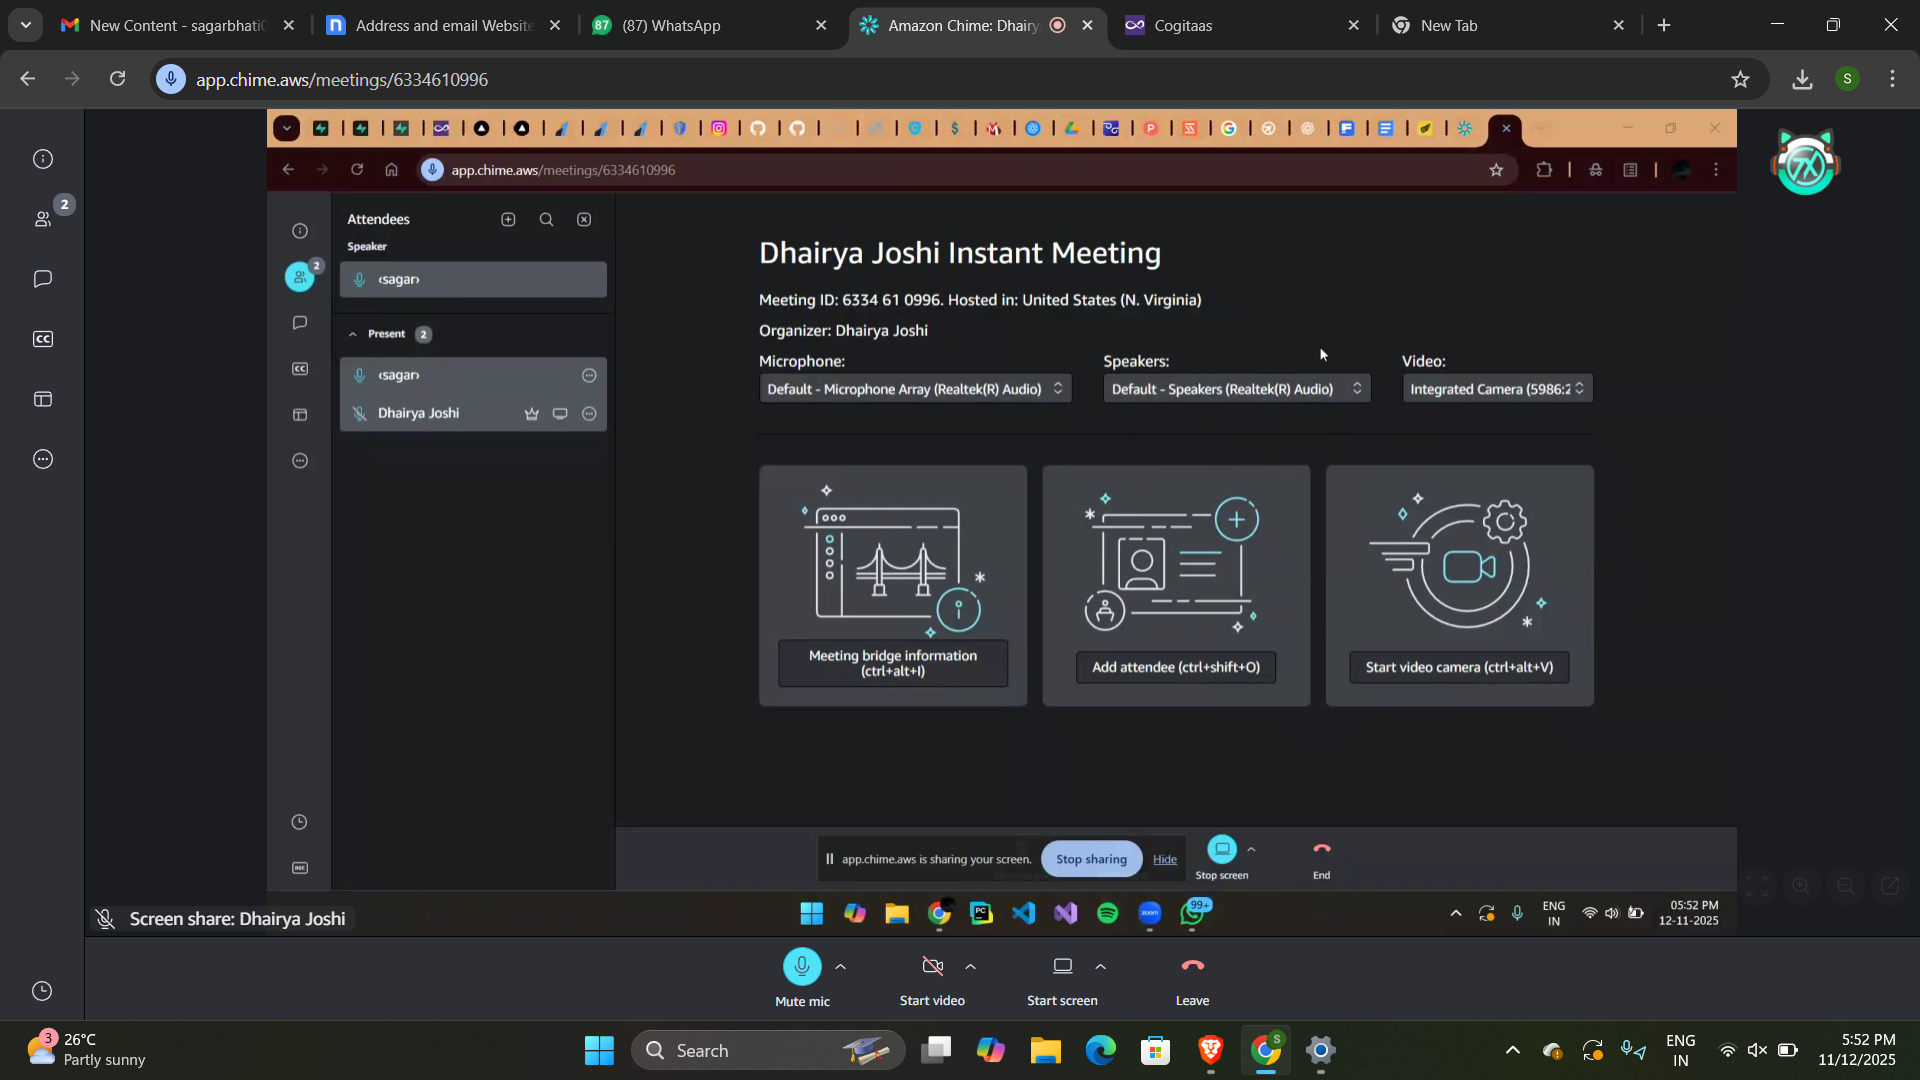The image size is (1920, 1080).
Task: Click Hide in the screen sharing banner
Action: [1164, 858]
